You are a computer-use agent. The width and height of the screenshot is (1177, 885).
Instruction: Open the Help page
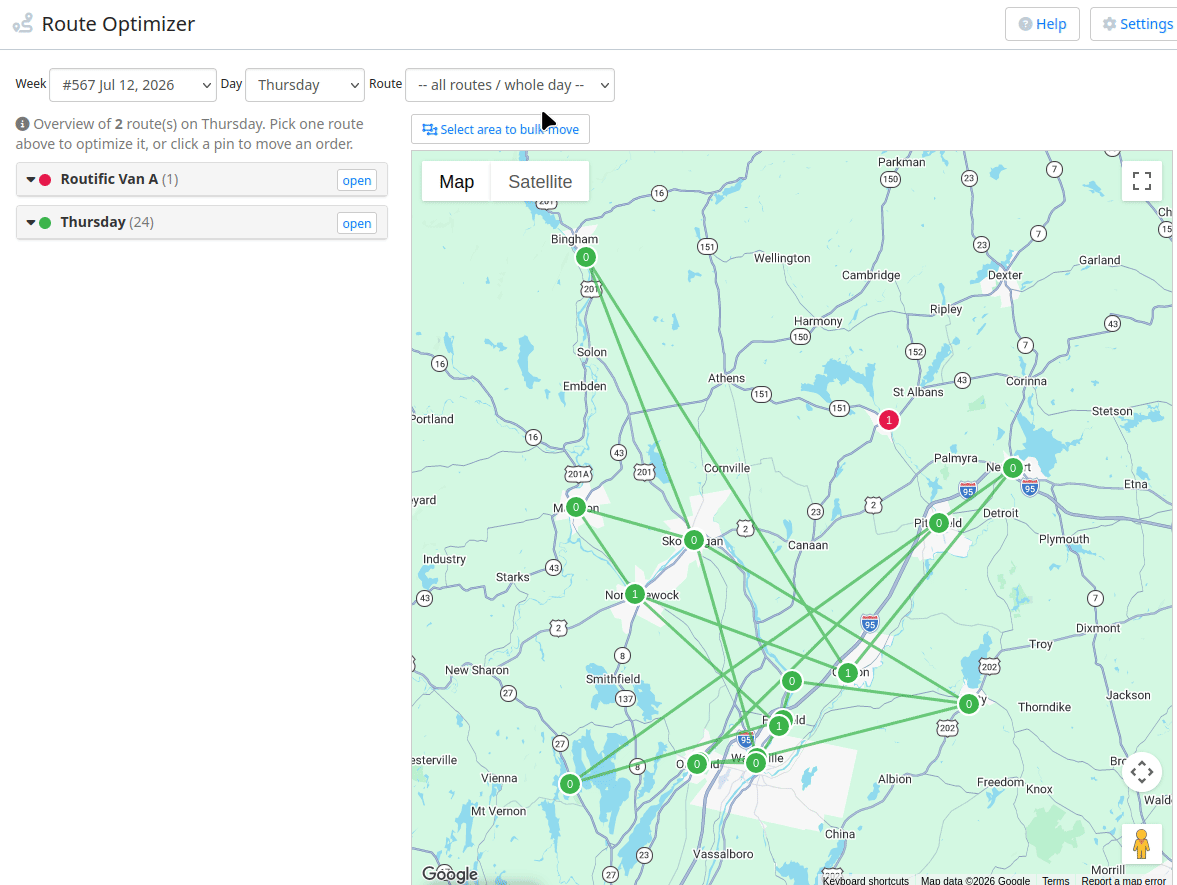pyautogui.click(x=1042, y=24)
